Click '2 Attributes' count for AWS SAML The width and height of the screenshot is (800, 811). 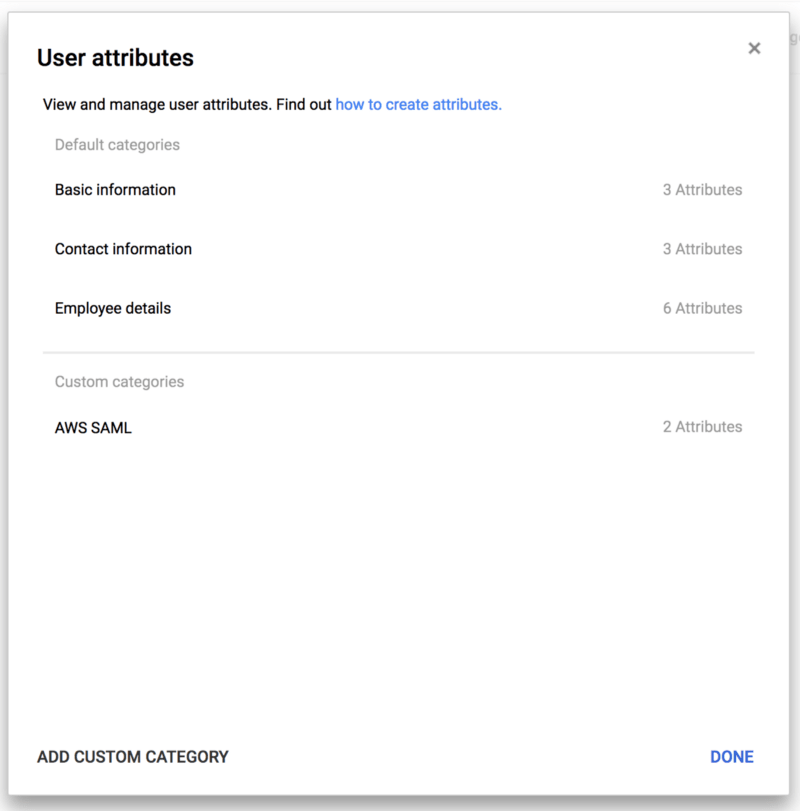(x=702, y=427)
